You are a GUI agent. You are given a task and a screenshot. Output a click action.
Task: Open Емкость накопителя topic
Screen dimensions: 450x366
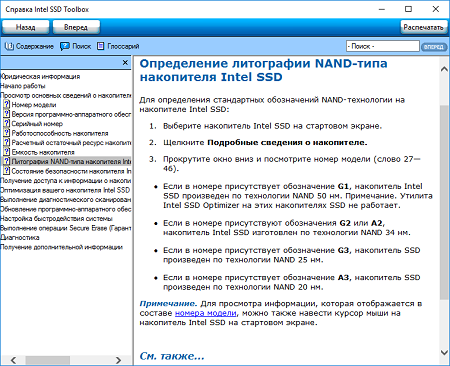click(x=43, y=152)
